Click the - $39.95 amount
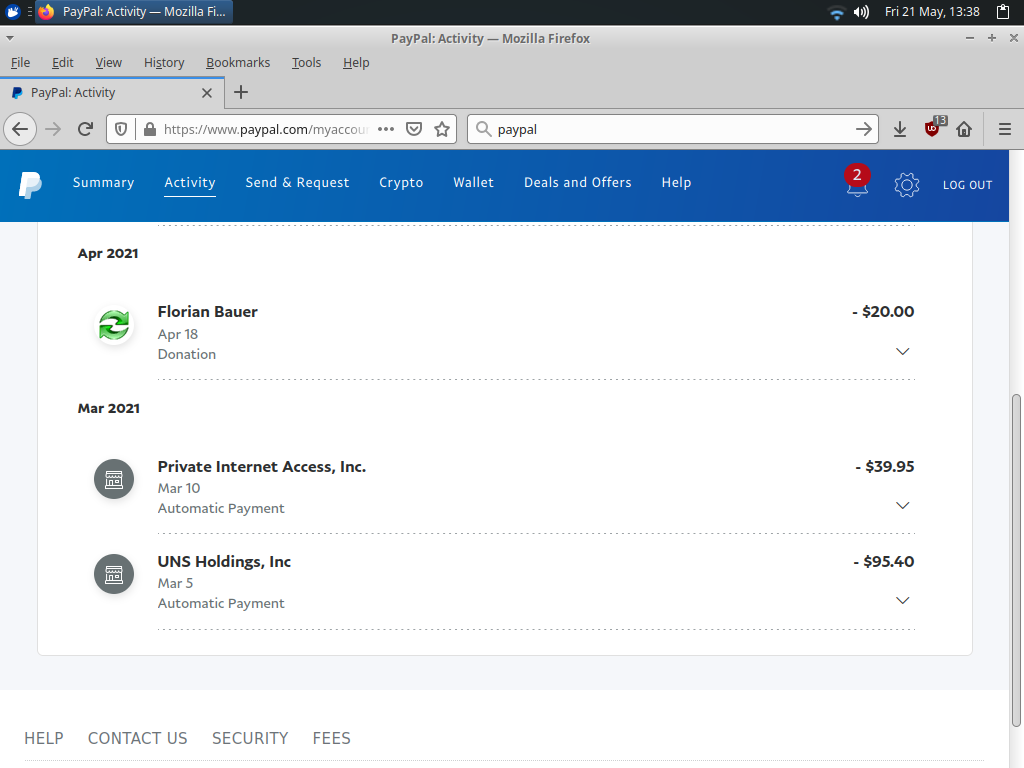The height and width of the screenshot is (768, 1024). click(x=885, y=467)
